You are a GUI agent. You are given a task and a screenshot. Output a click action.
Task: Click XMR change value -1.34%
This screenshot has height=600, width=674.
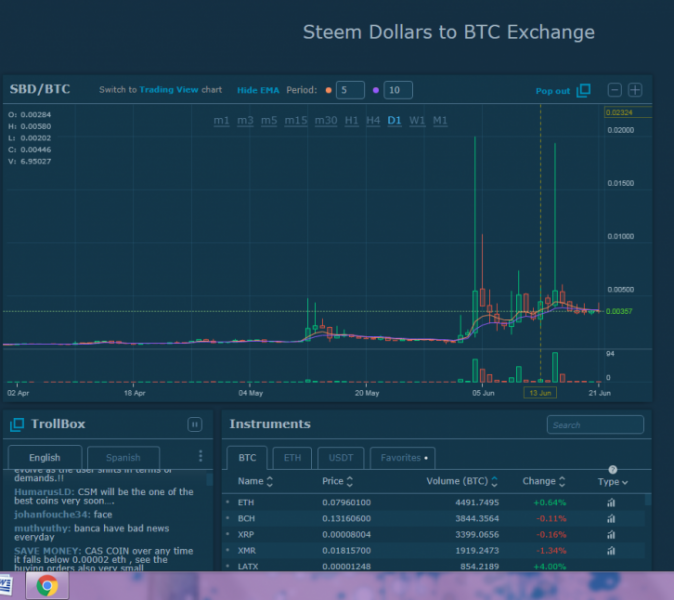[x=551, y=551]
